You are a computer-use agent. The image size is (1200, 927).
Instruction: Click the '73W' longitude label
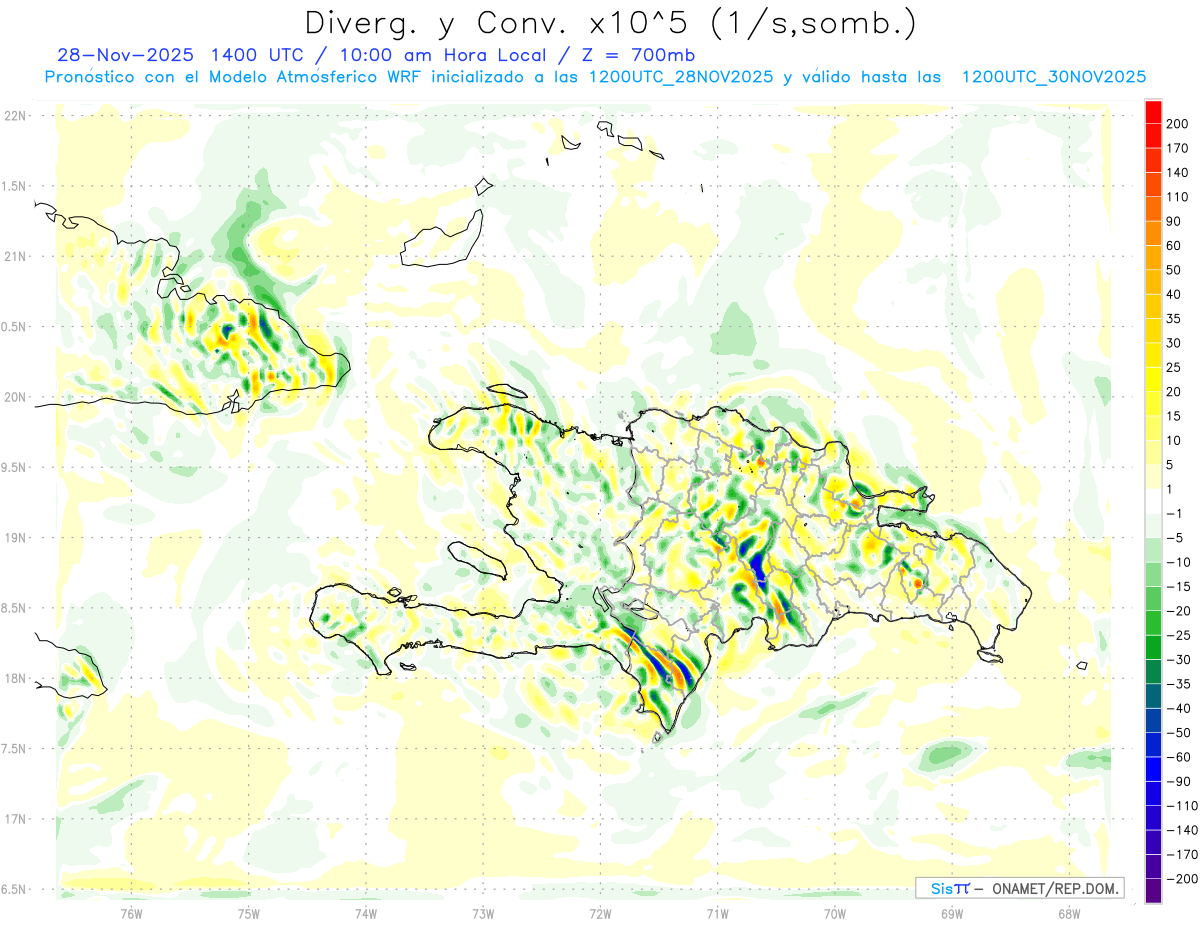click(483, 912)
